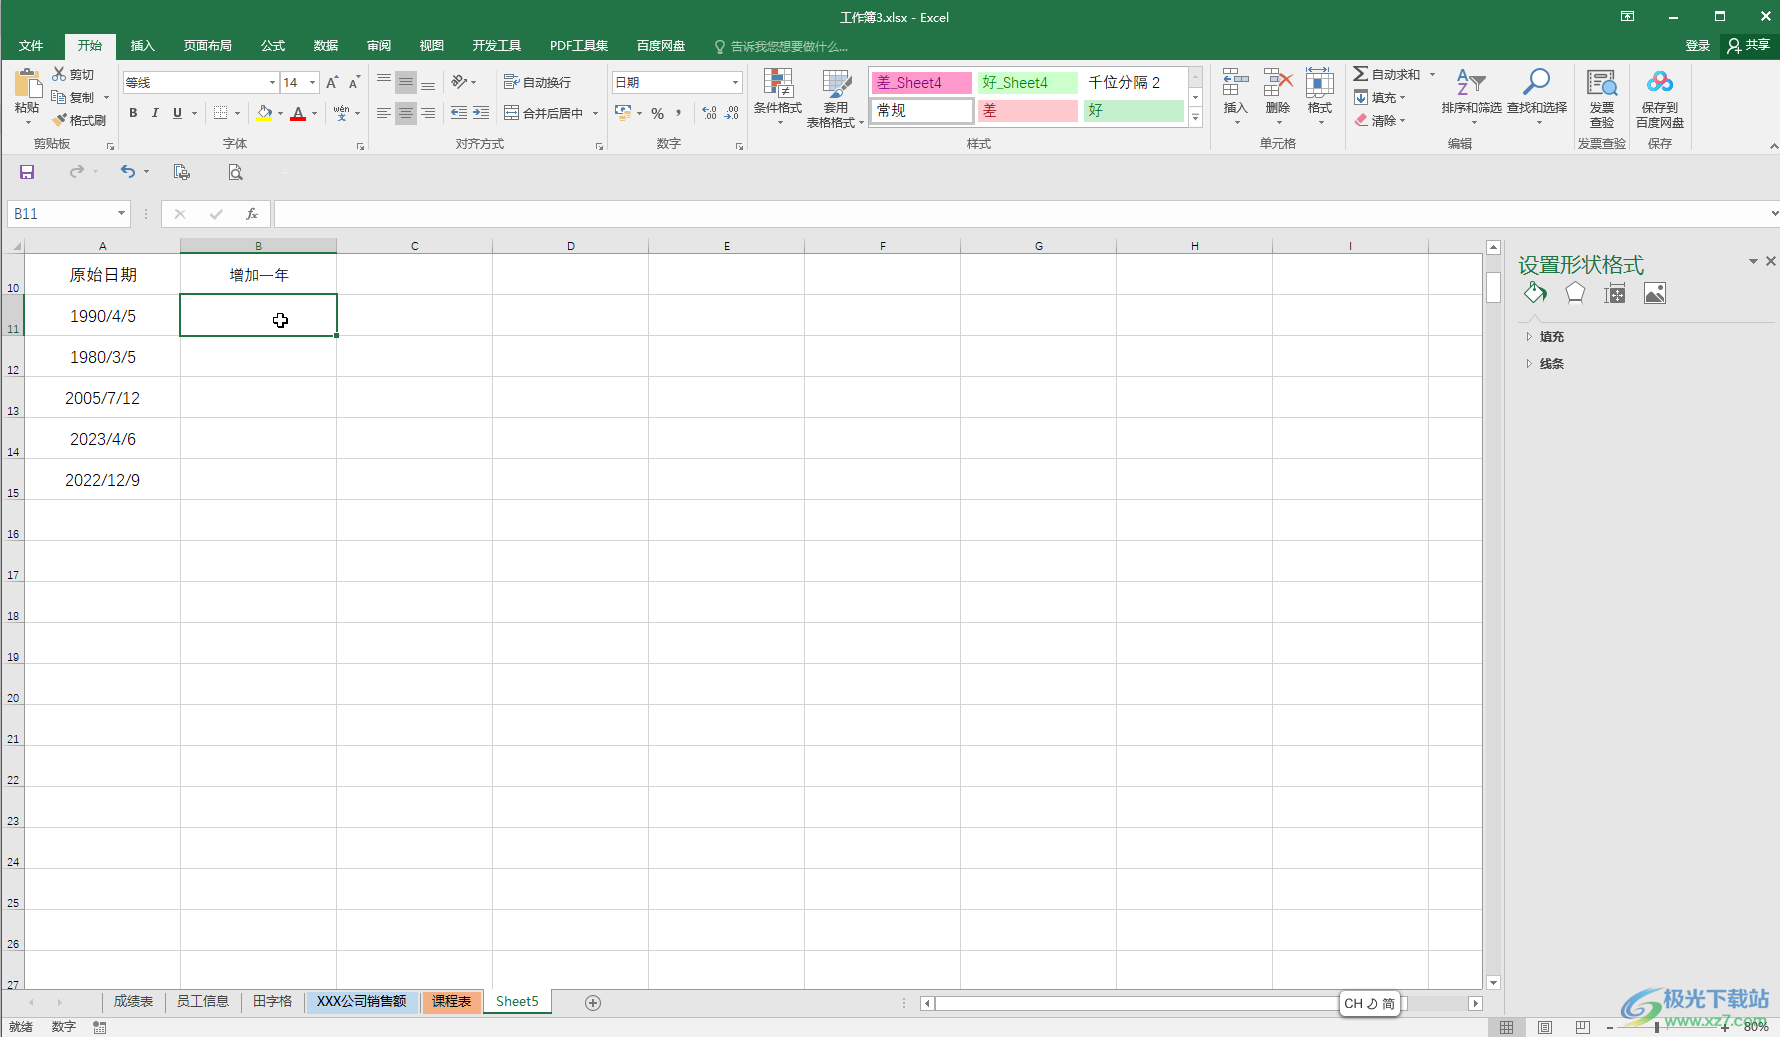1780x1037 pixels.
Task: Expand the cell styles gallery
Action: tap(1195, 117)
